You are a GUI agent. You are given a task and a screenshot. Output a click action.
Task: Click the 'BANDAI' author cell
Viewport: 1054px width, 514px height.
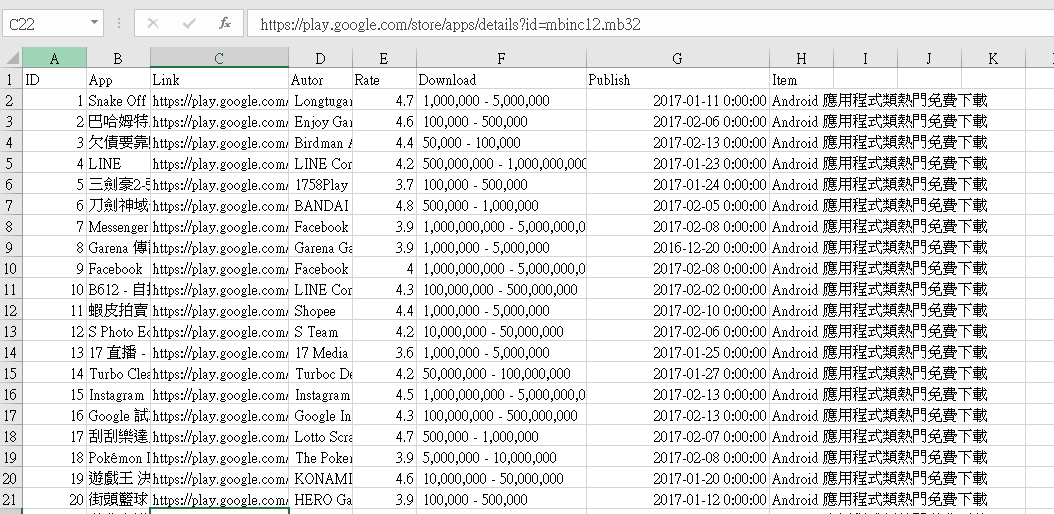tap(321, 206)
